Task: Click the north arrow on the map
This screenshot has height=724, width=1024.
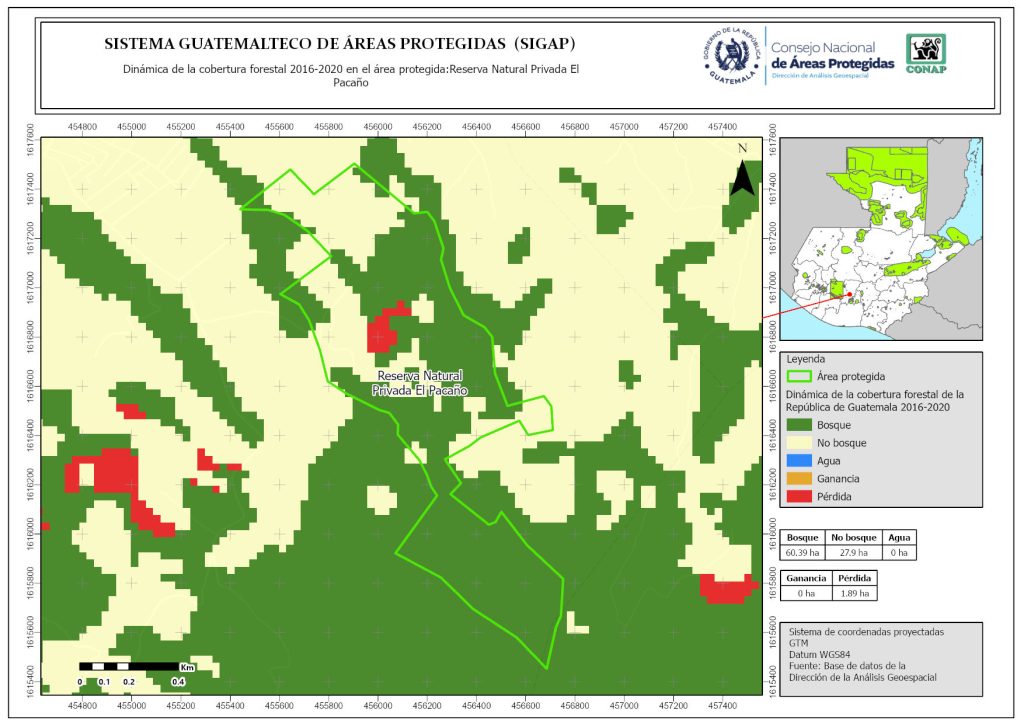Action: coord(741,171)
